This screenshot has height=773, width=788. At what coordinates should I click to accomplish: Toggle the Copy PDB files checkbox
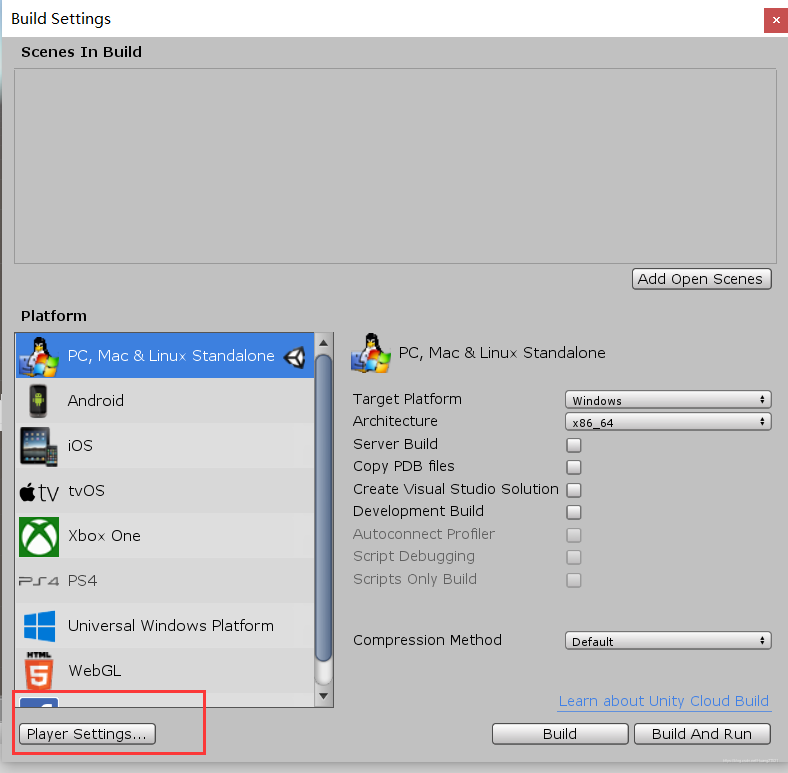click(x=573, y=467)
